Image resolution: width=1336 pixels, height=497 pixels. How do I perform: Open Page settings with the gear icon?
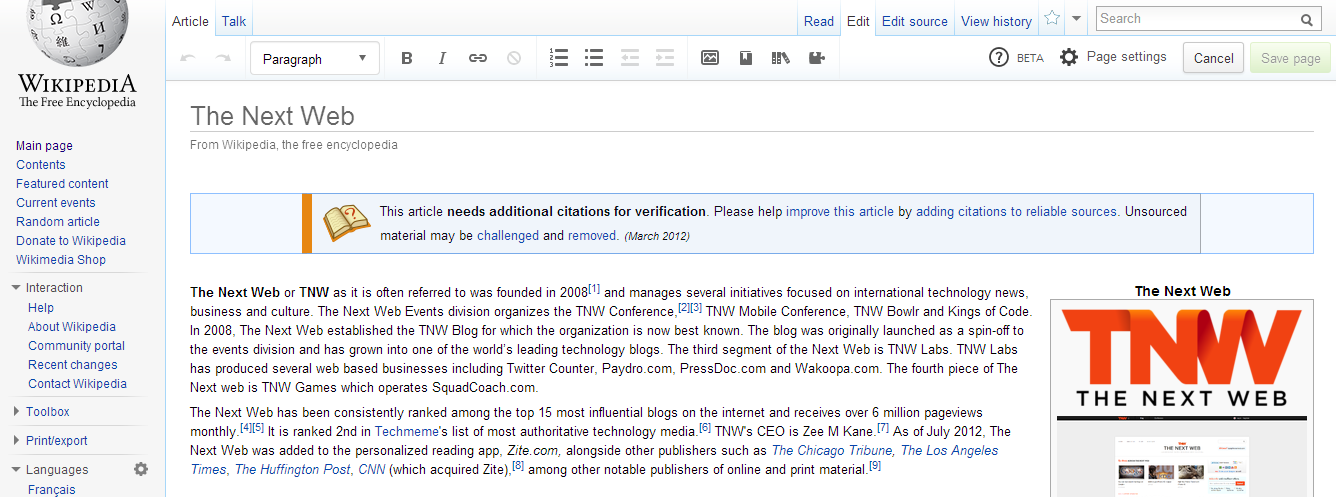(1069, 58)
